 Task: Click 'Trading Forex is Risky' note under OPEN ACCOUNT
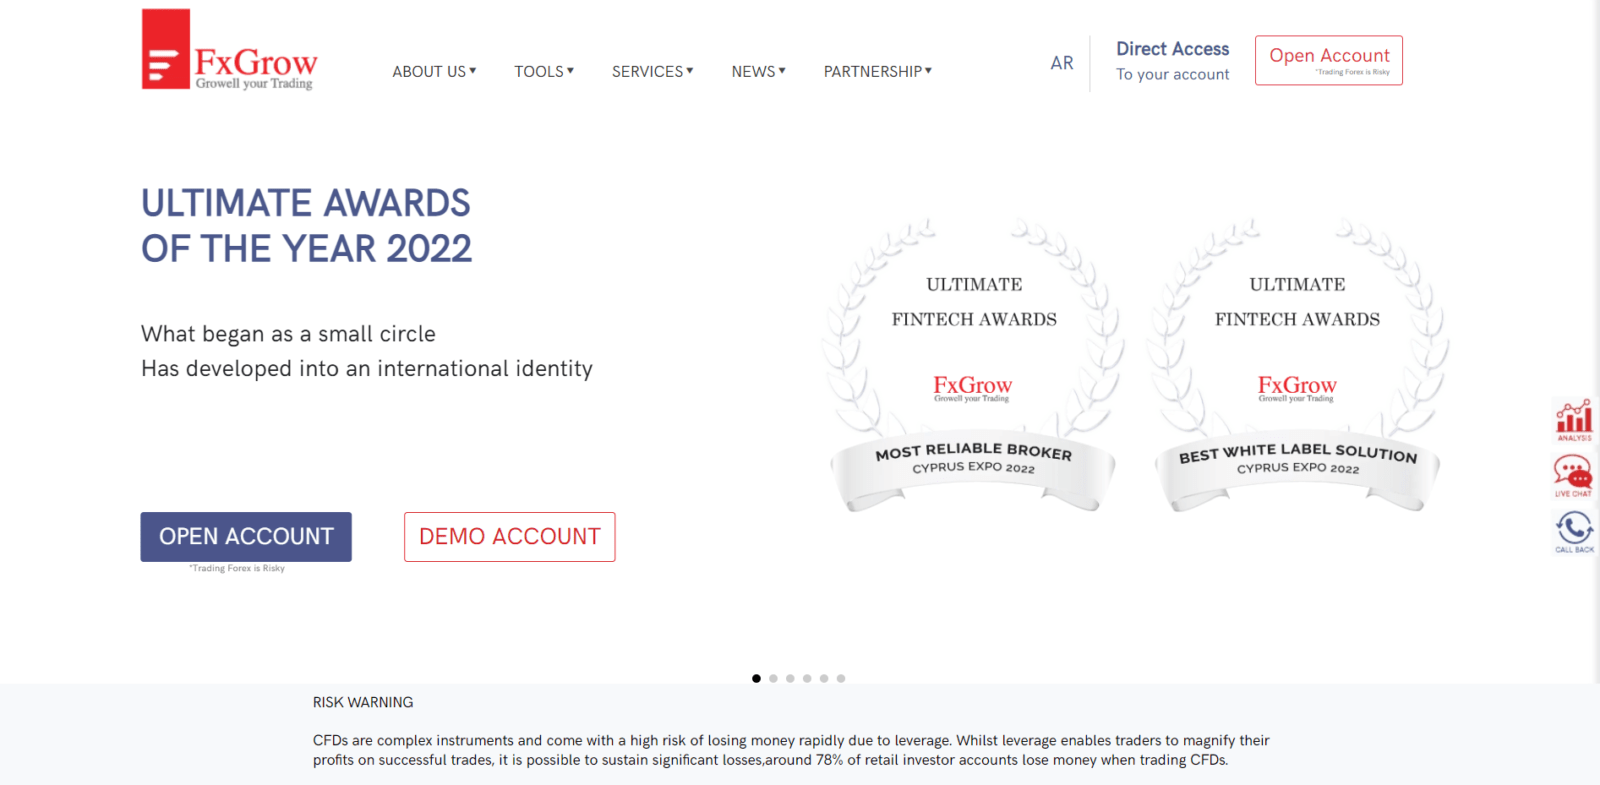tap(237, 569)
